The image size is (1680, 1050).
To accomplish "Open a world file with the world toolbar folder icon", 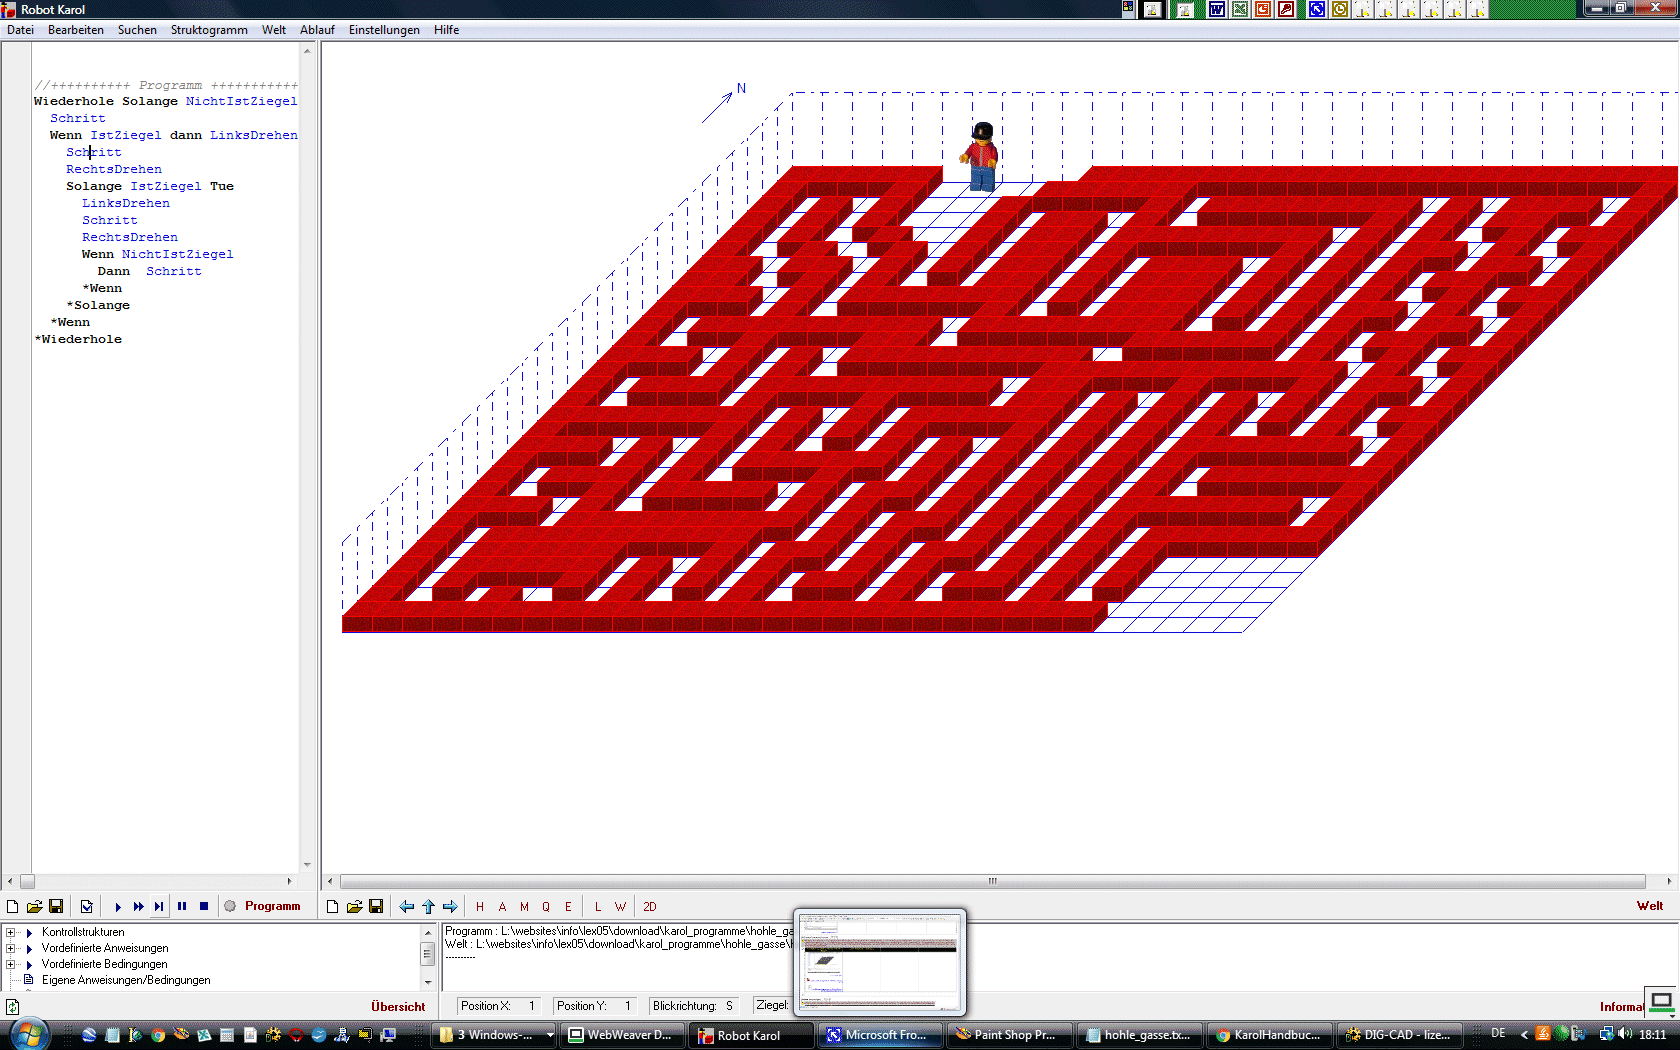I will coord(354,907).
